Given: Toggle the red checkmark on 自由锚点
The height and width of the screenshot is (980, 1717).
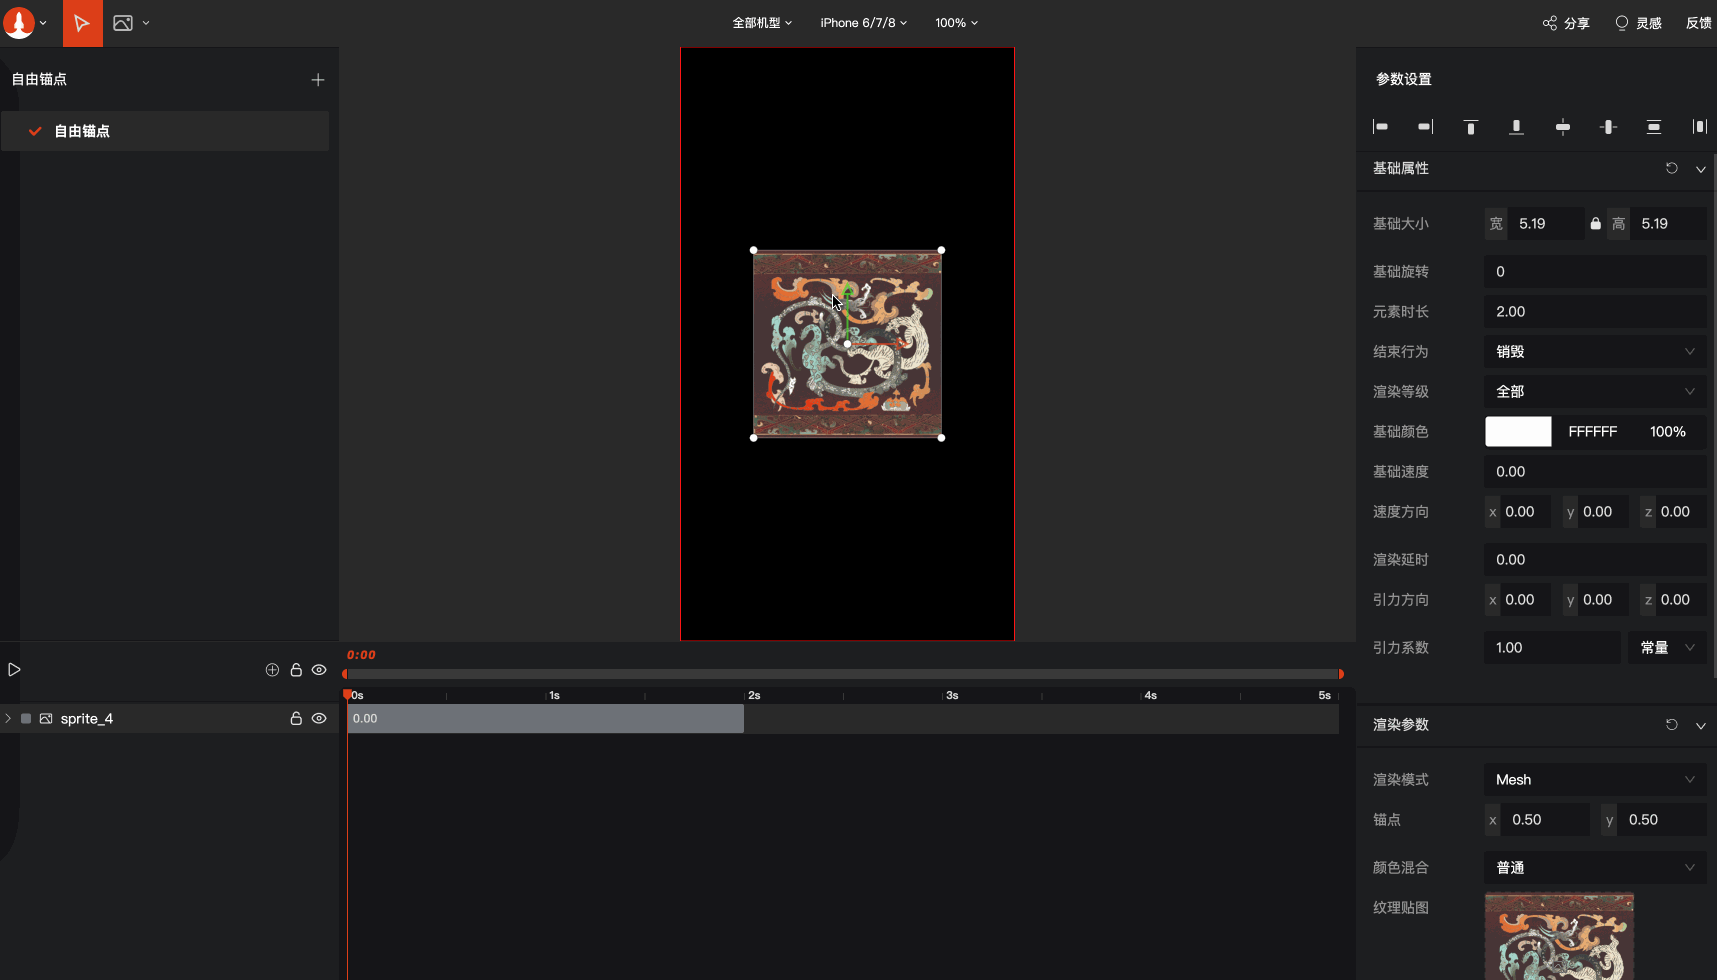Looking at the screenshot, I should tap(35, 131).
